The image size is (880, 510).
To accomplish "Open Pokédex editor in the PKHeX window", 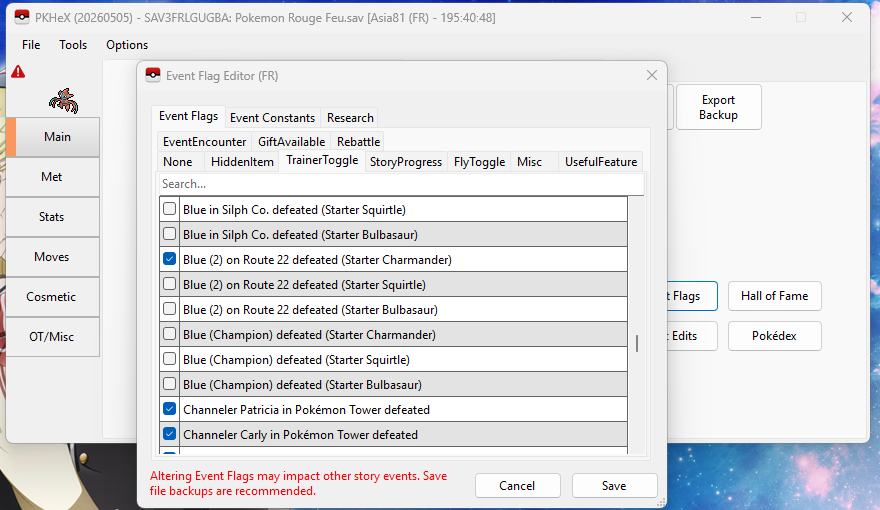I will (x=774, y=336).
